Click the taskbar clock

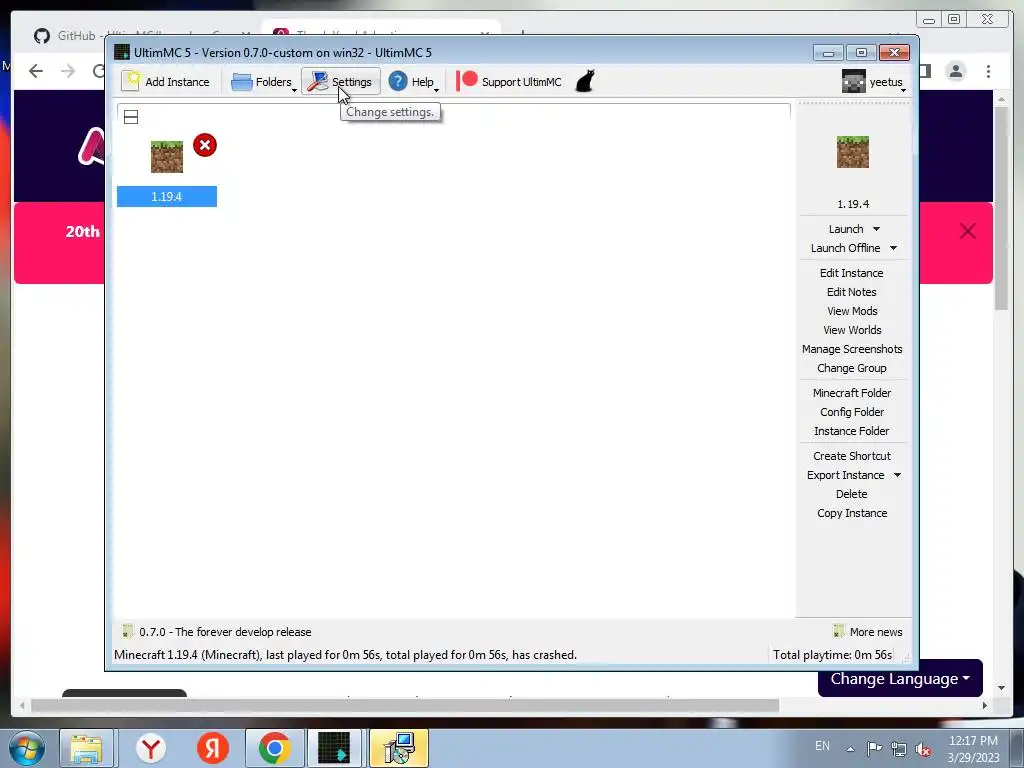[973, 749]
